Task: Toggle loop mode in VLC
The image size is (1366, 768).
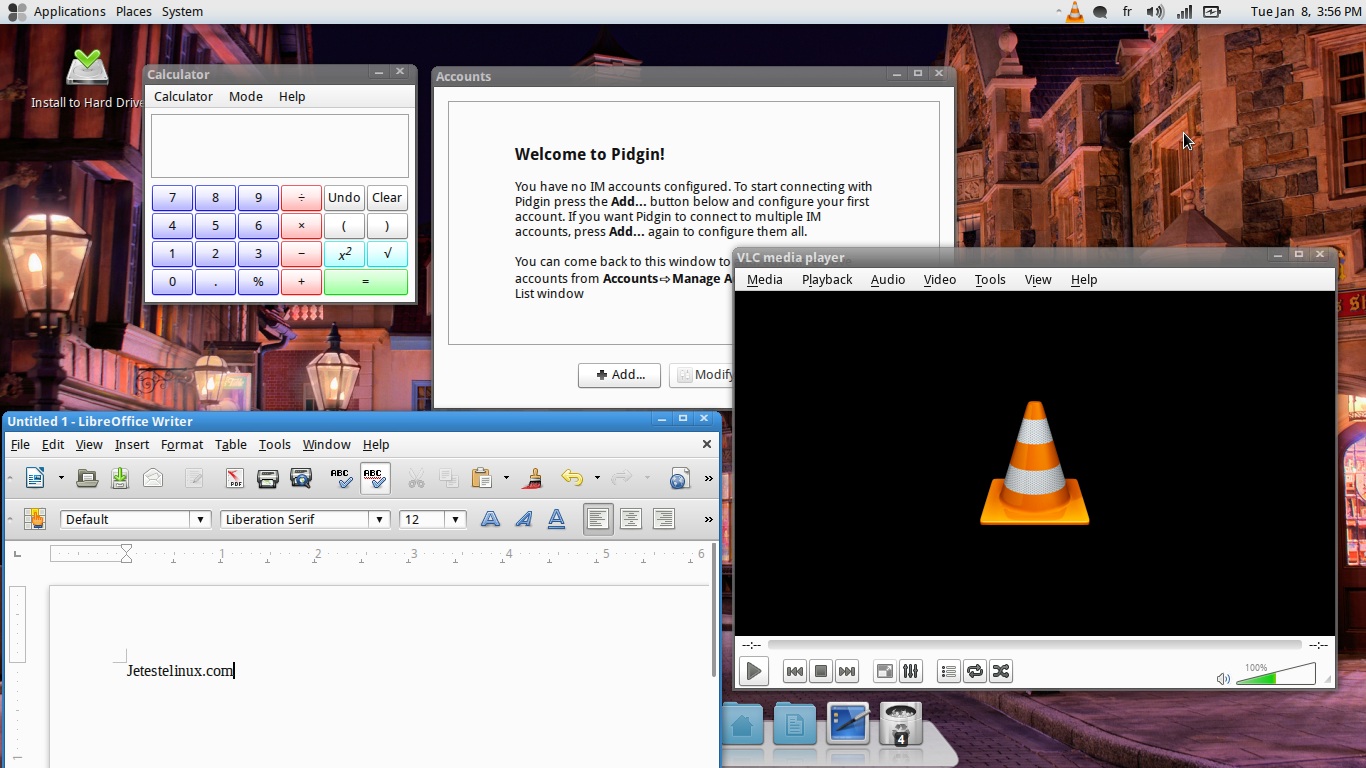Action: coord(975,672)
